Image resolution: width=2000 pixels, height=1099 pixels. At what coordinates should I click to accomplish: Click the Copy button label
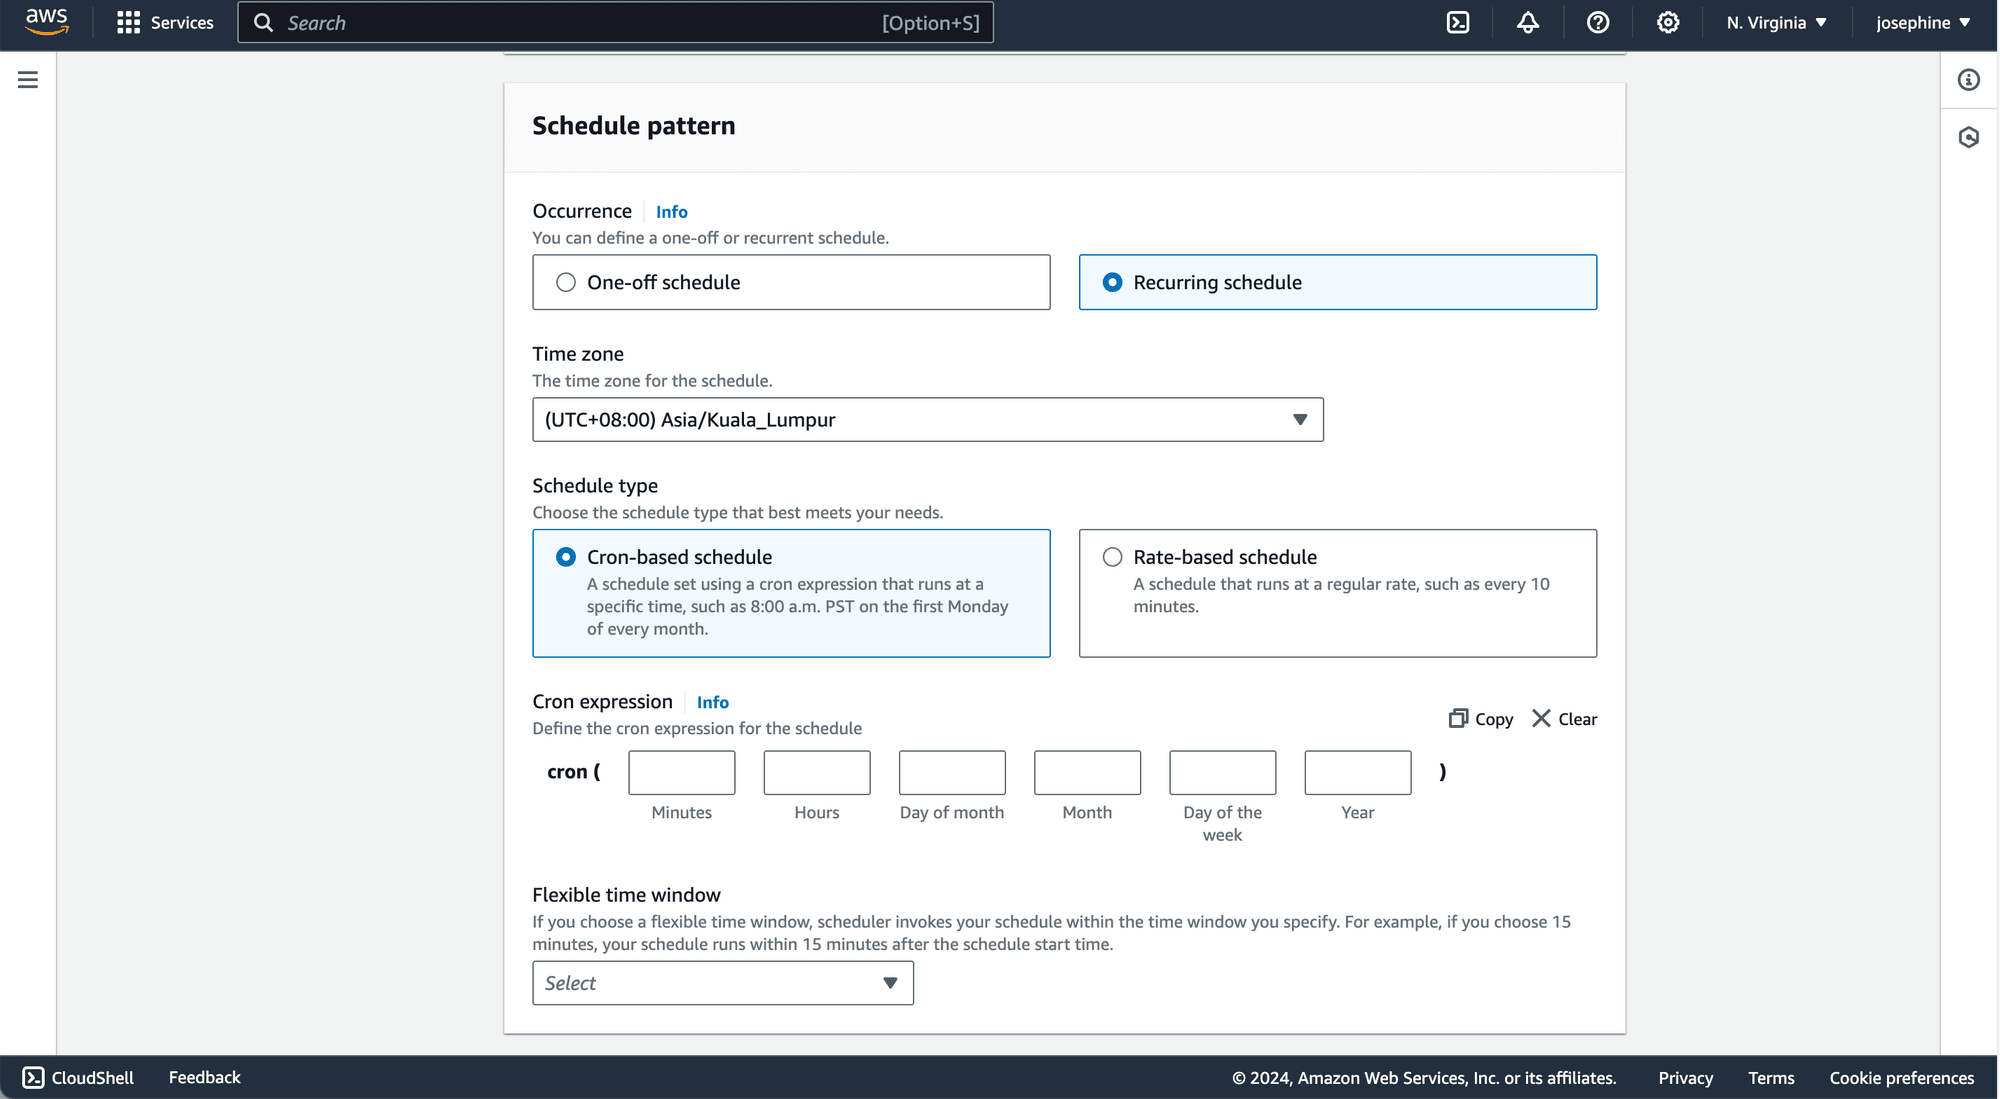[x=1494, y=719]
